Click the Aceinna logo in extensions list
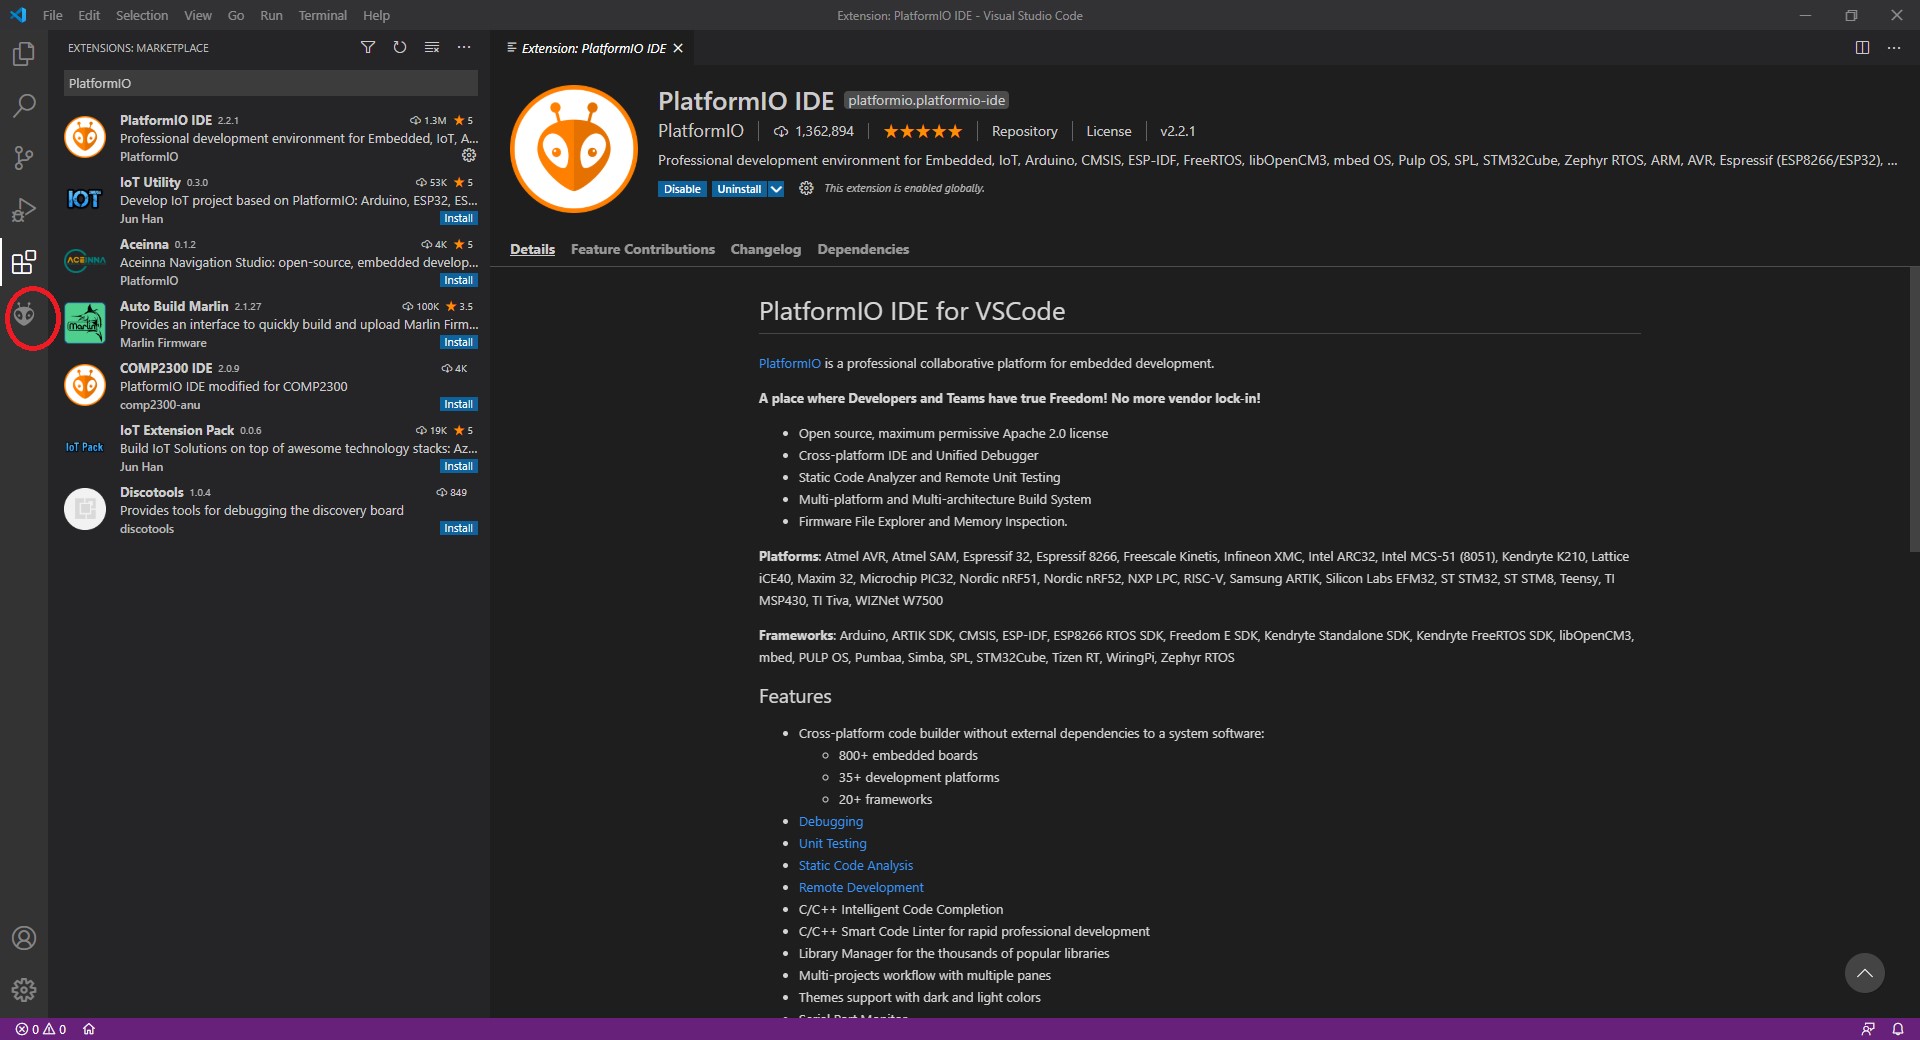This screenshot has height=1040, width=1920. point(85,261)
